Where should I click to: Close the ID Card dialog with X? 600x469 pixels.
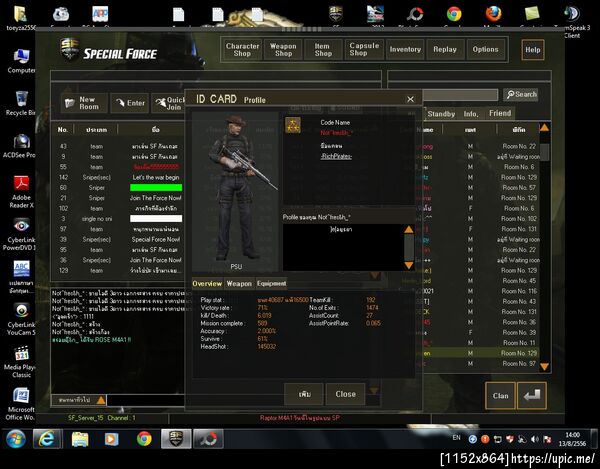coord(410,99)
